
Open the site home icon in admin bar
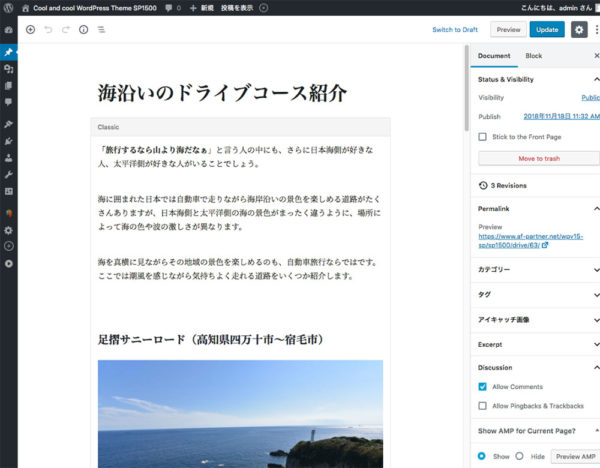point(25,8)
